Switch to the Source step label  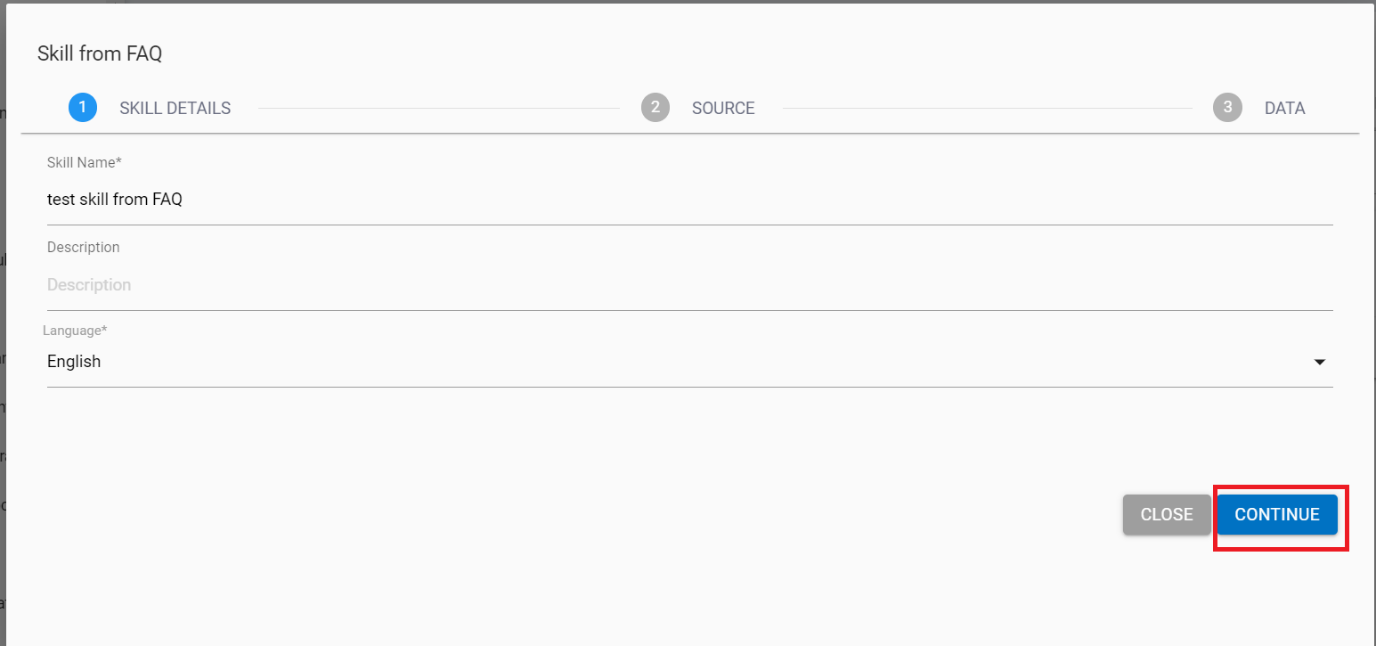pos(723,108)
